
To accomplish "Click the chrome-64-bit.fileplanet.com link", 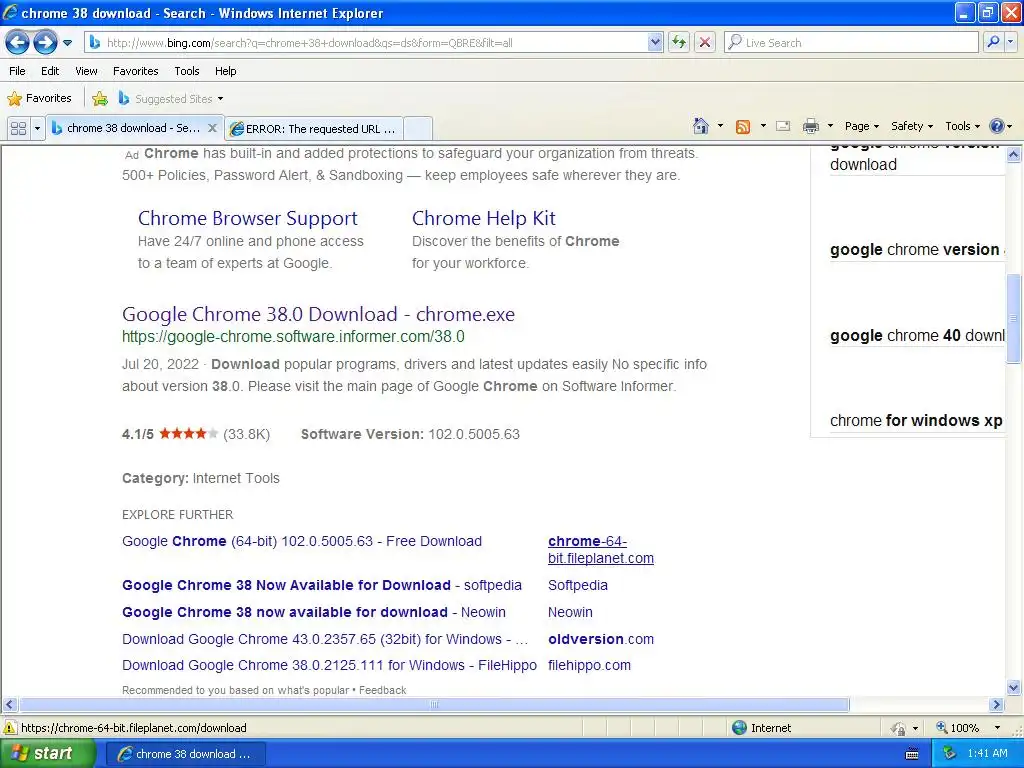I will [x=600, y=550].
